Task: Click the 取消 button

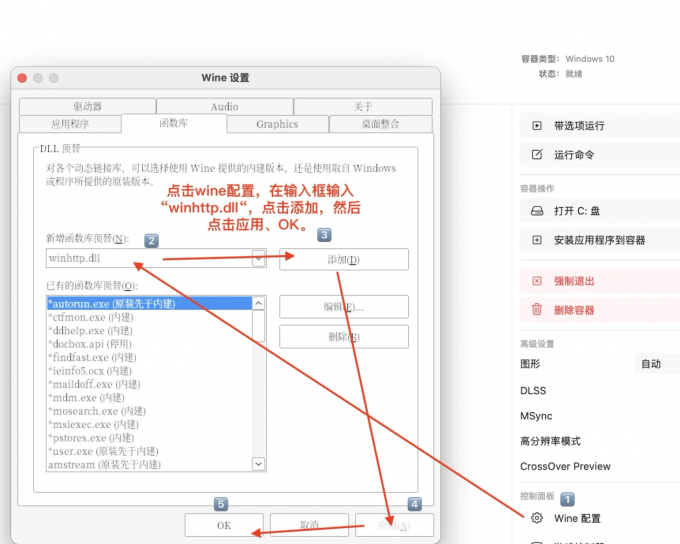Action: [309, 525]
